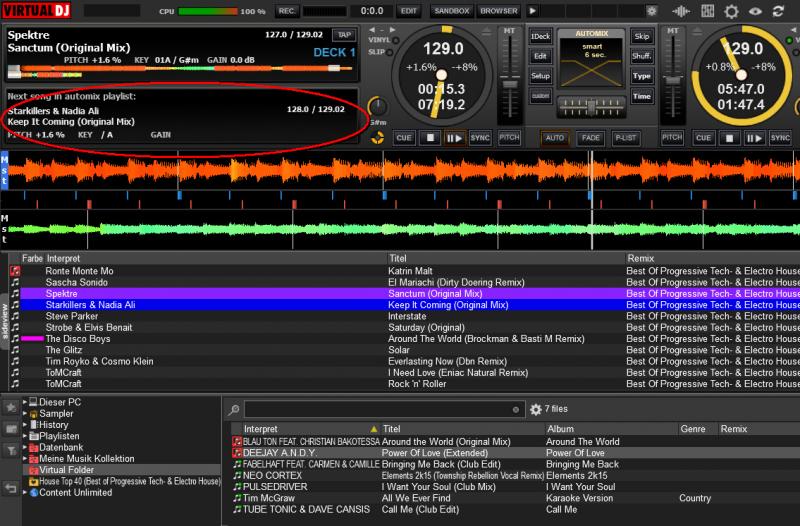The image size is (800, 526).
Task: Click the CUE button on deck 1
Action: click(x=404, y=138)
